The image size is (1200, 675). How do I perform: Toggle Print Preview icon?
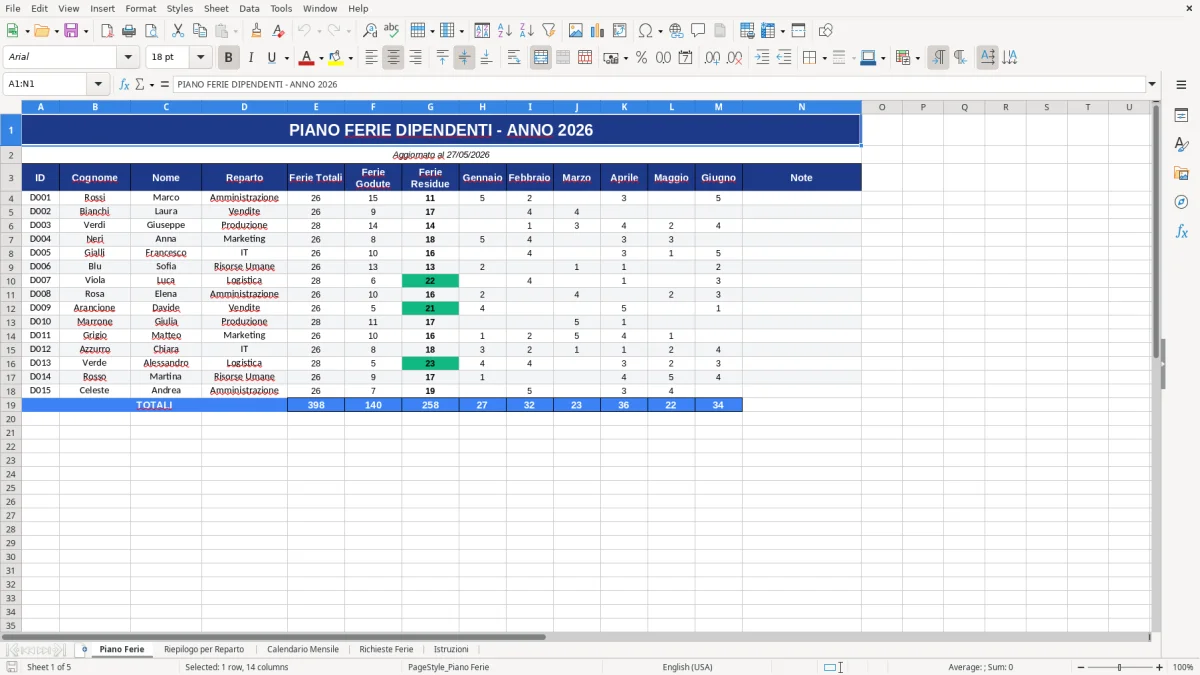coord(151,31)
